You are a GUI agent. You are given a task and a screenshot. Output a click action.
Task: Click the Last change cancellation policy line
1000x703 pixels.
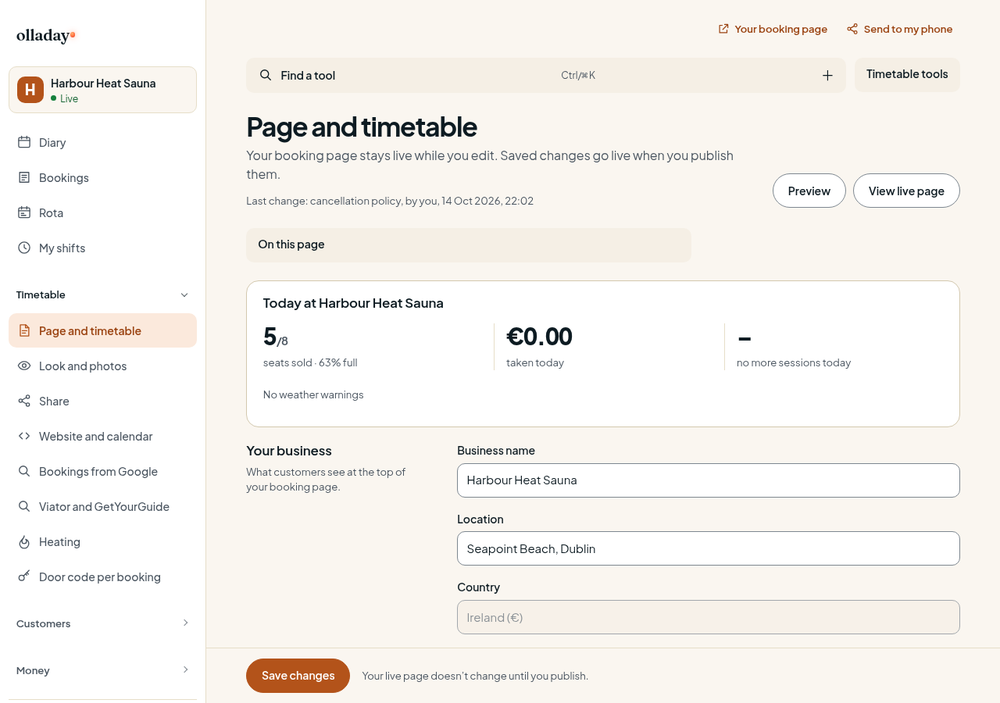point(390,201)
